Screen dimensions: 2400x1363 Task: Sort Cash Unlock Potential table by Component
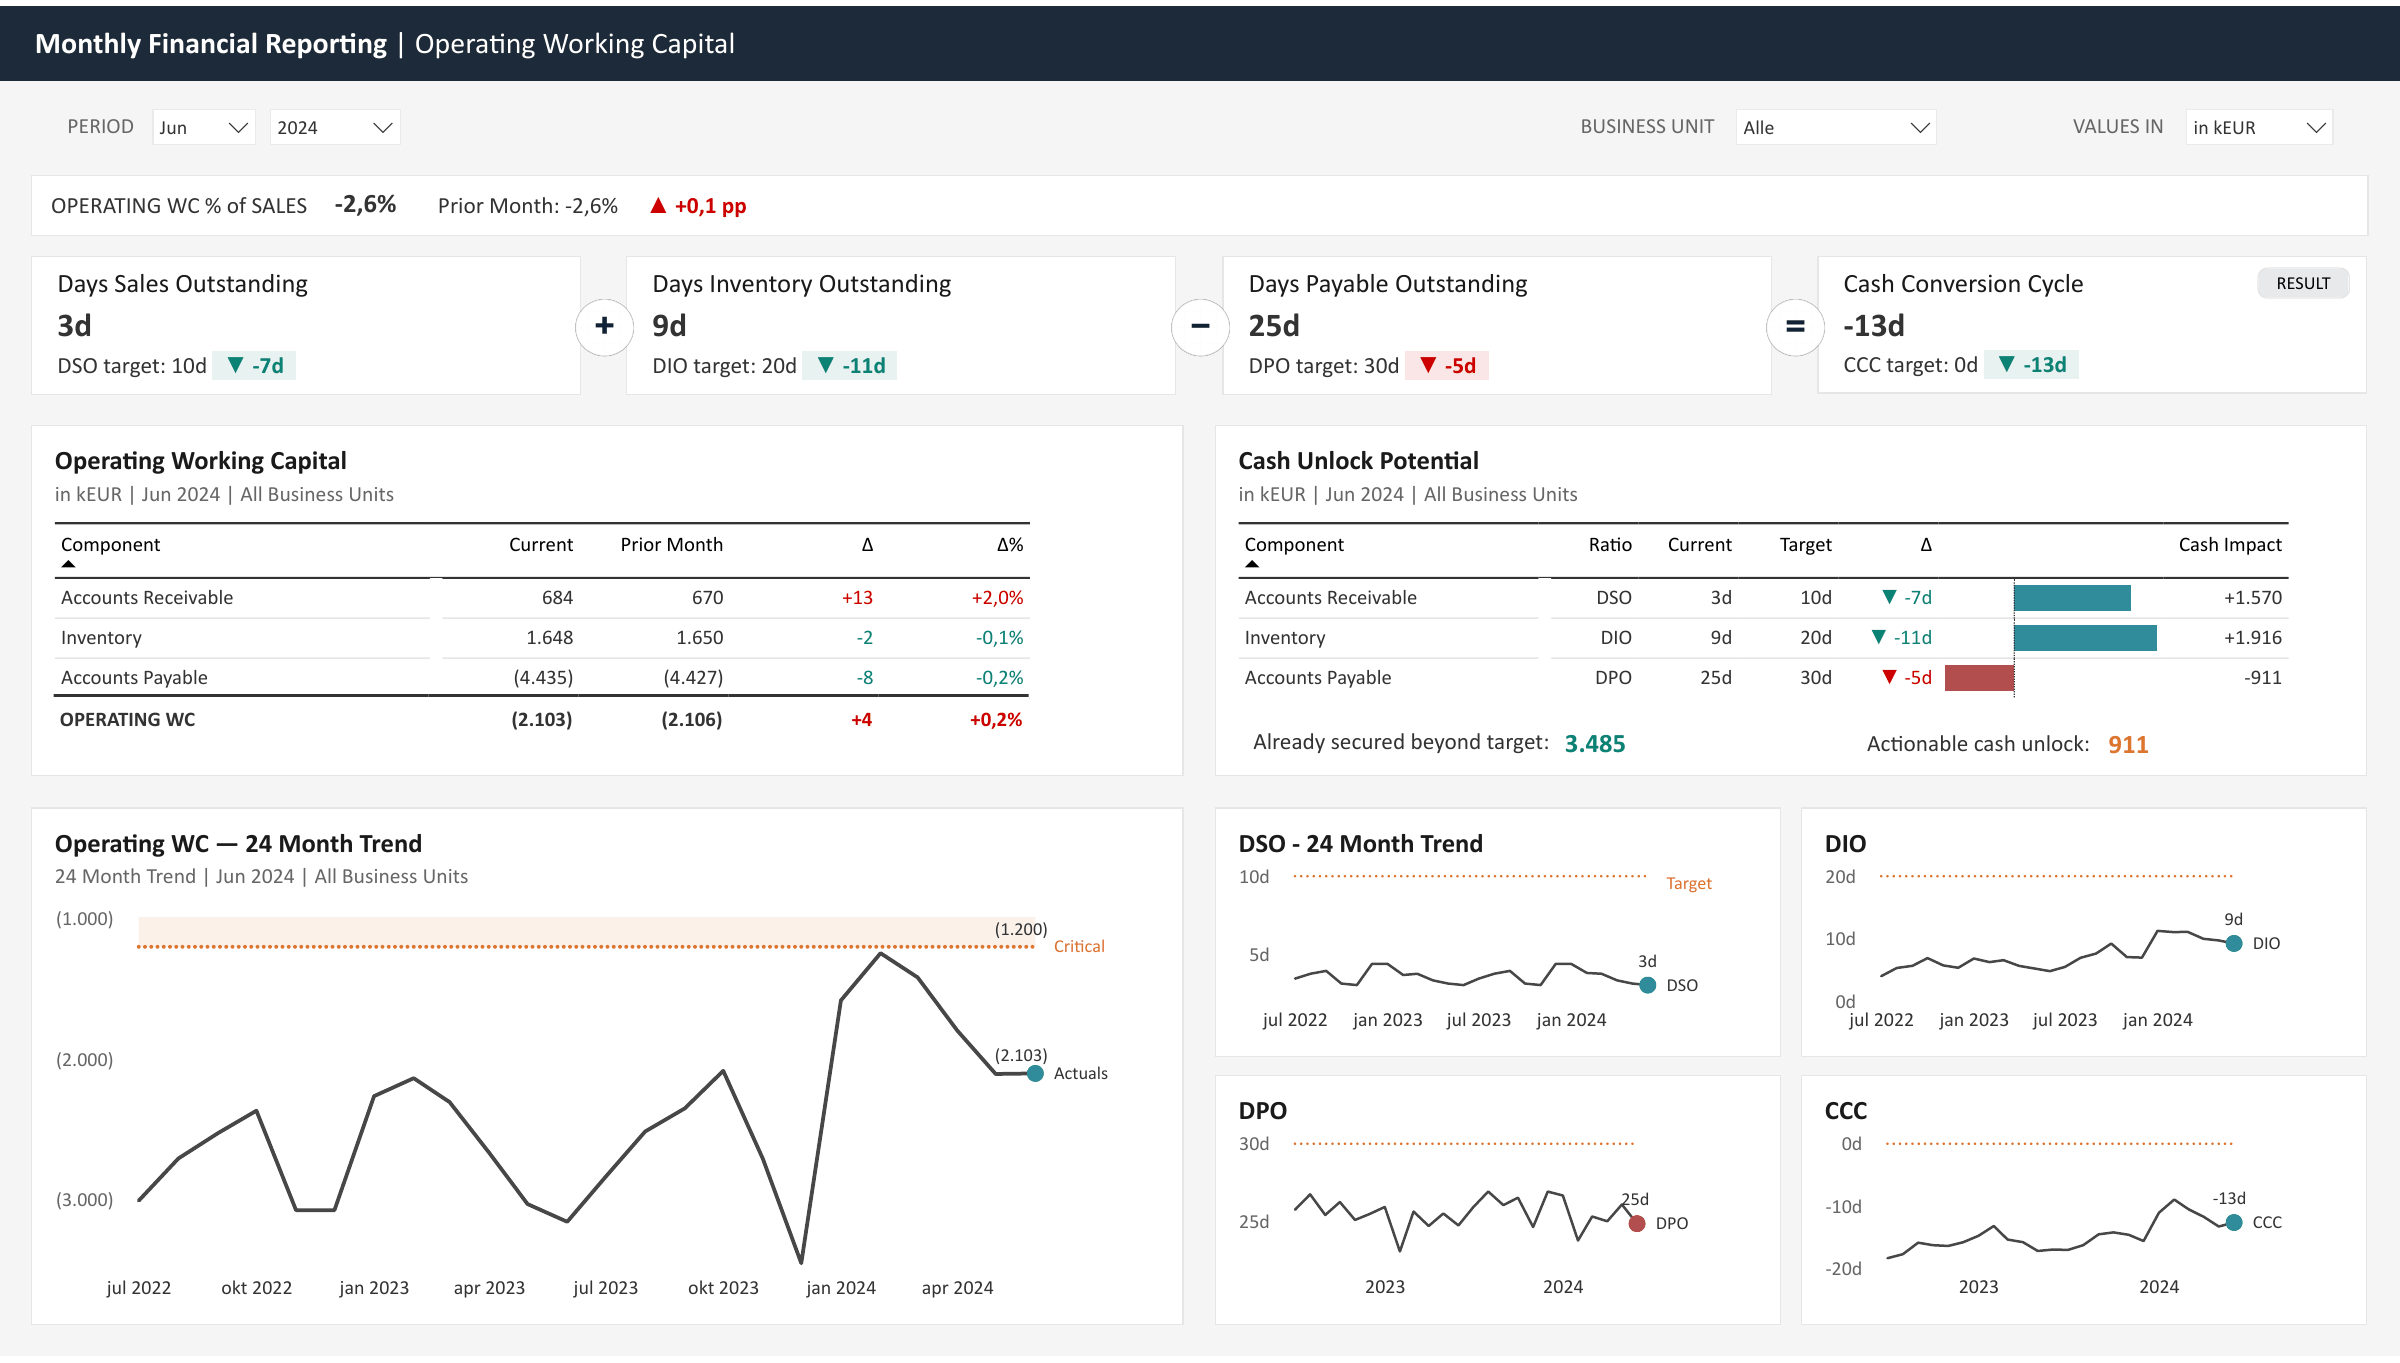coord(1294,545)
